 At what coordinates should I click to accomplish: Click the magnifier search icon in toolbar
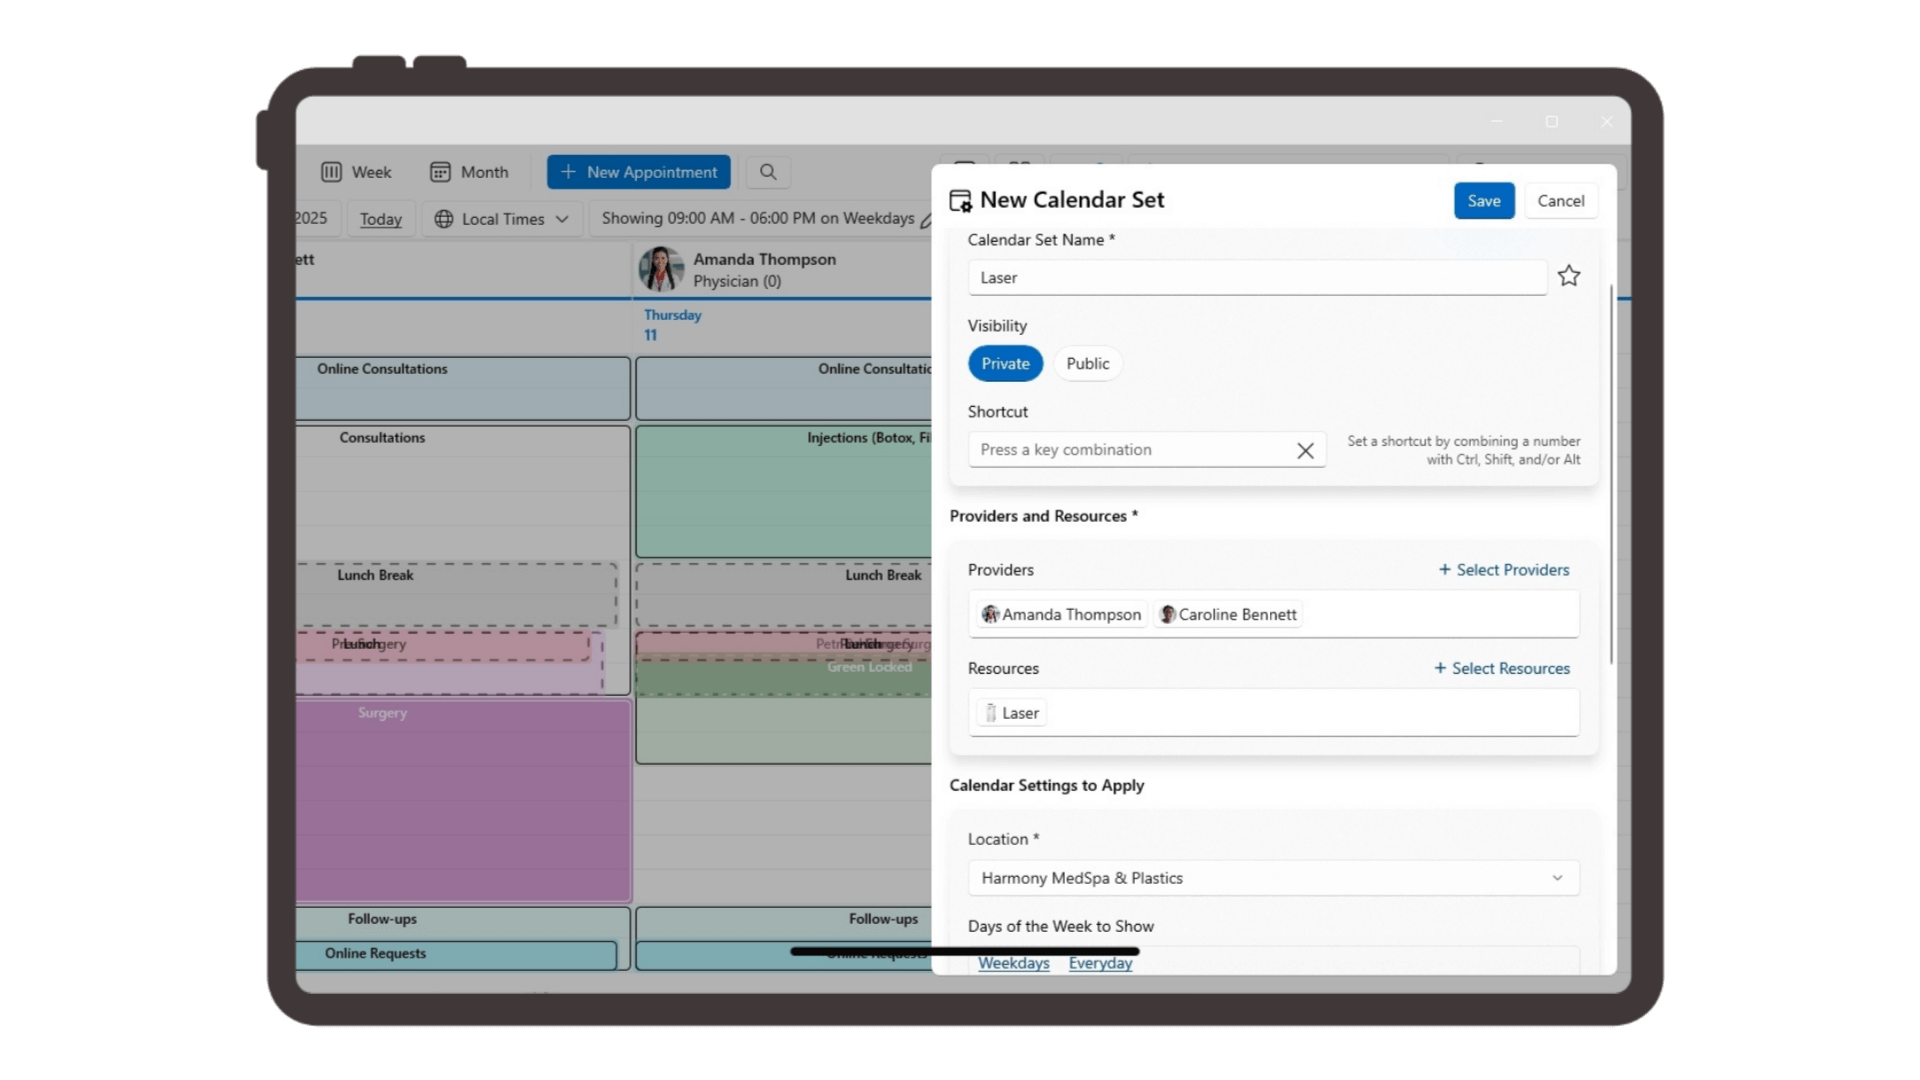pyautogui.click(x=768, y=172)
